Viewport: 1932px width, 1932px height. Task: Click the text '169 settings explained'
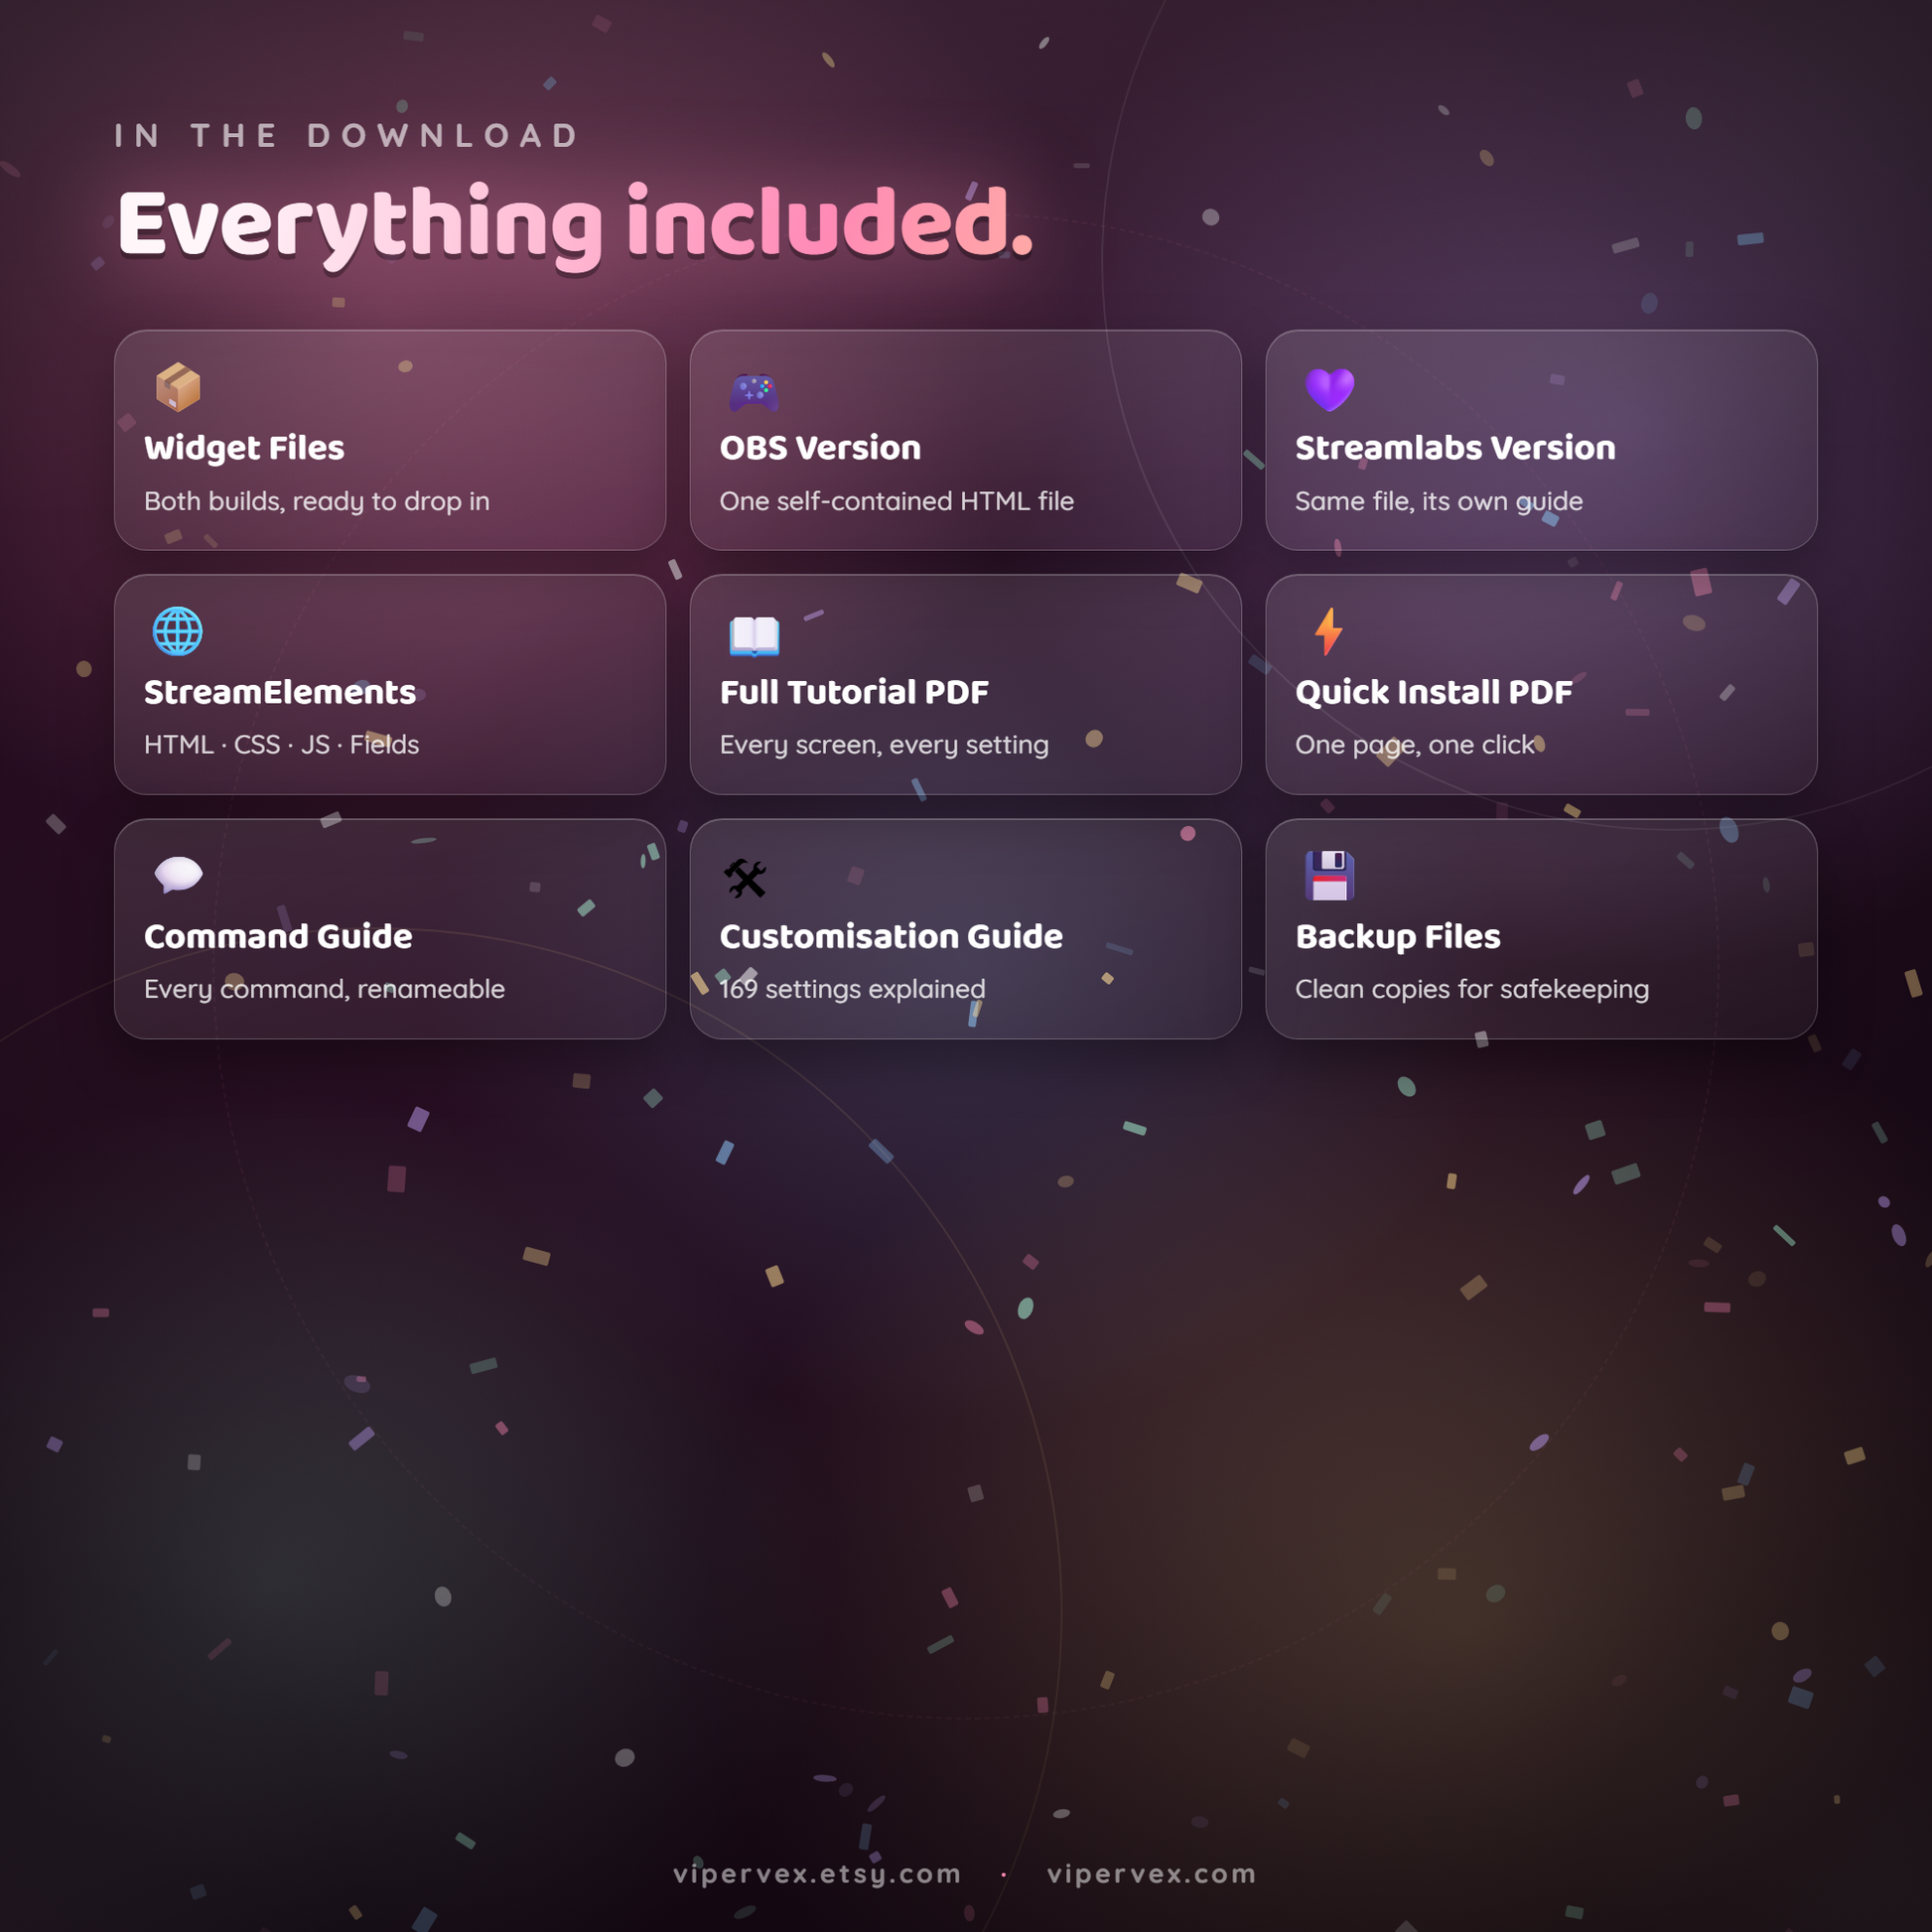tap(852, 989)
